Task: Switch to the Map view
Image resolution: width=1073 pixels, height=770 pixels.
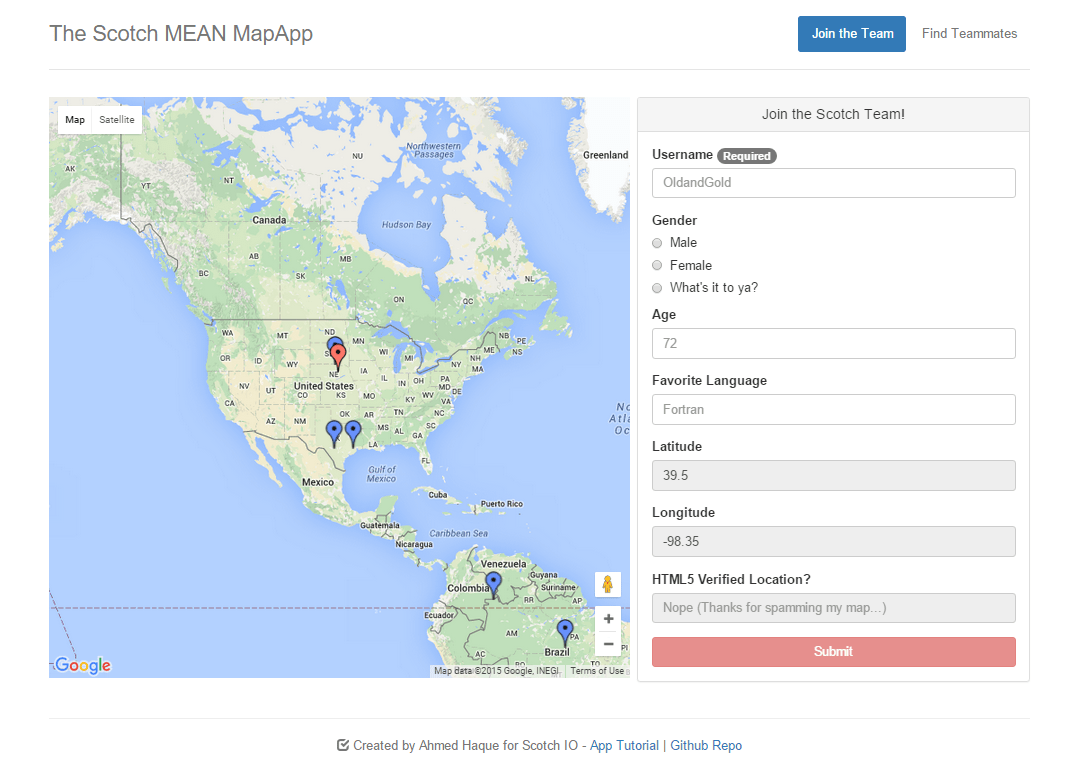Action: [x=75, y=119]
